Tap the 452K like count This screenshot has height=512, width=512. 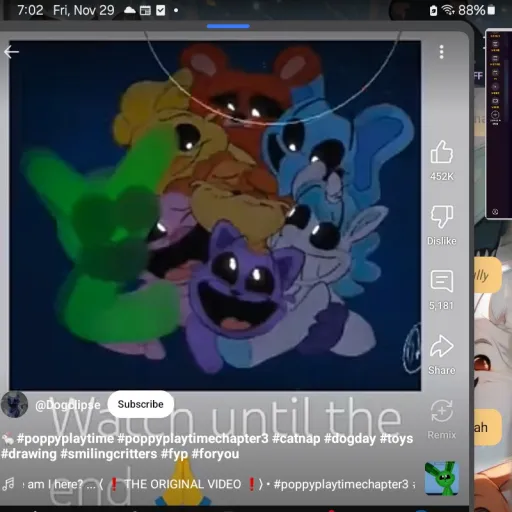tap(441, 176)
